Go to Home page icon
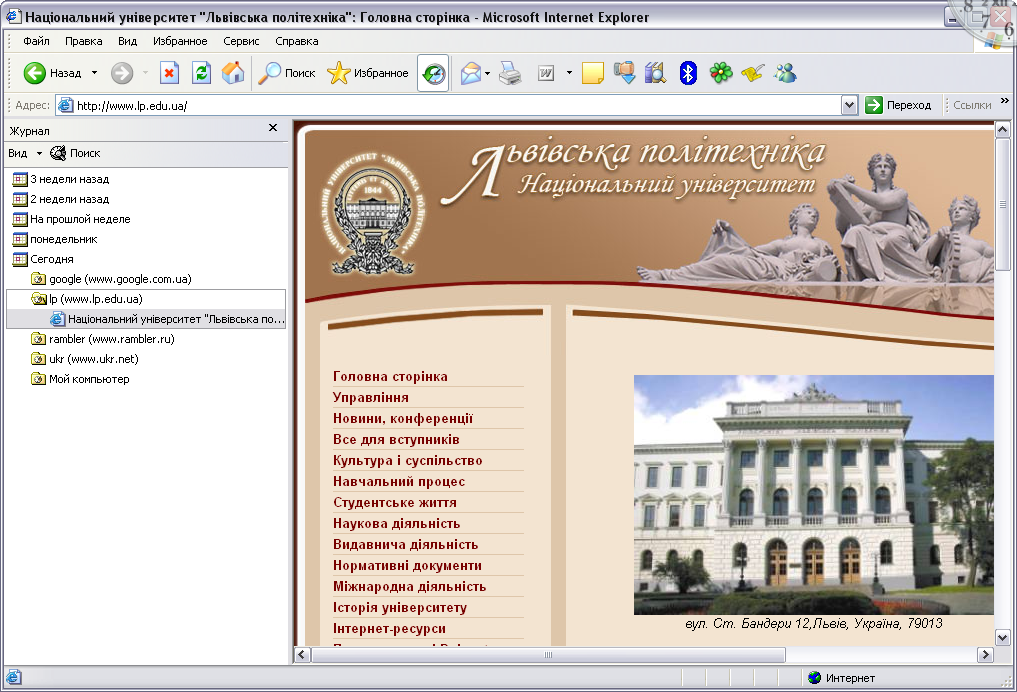This screenshot has width=1017, height=692. (233, 73)
